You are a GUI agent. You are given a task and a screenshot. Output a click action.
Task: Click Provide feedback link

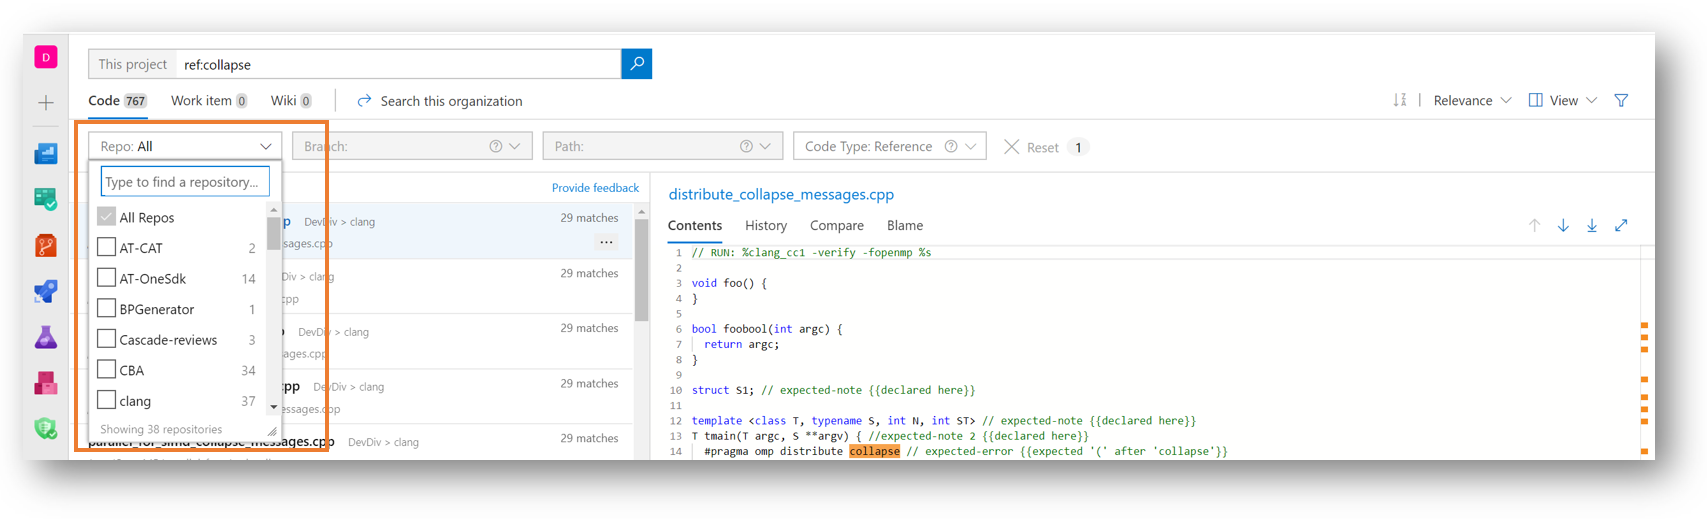(x=595, y=188)
